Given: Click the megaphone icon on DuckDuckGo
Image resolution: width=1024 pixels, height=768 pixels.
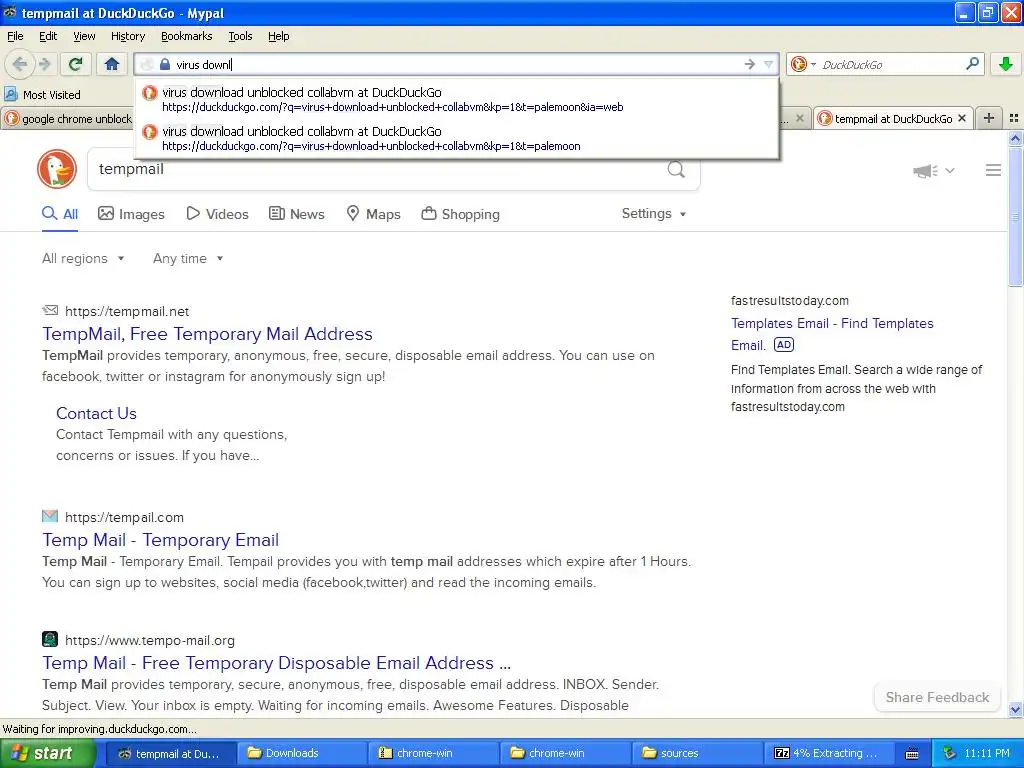Looking at the screenshot, I should (x=925, y=170).
